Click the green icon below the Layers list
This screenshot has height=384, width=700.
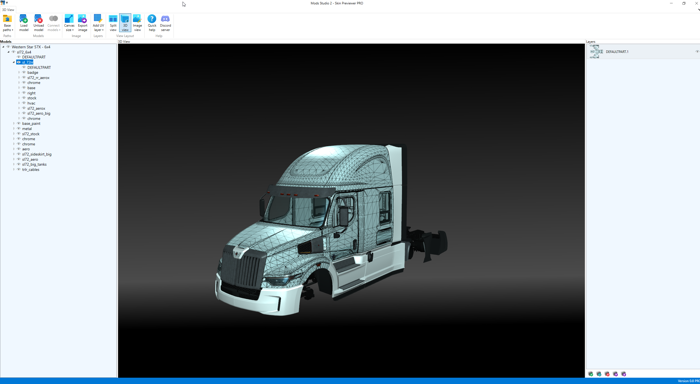(x=591, y=374)
